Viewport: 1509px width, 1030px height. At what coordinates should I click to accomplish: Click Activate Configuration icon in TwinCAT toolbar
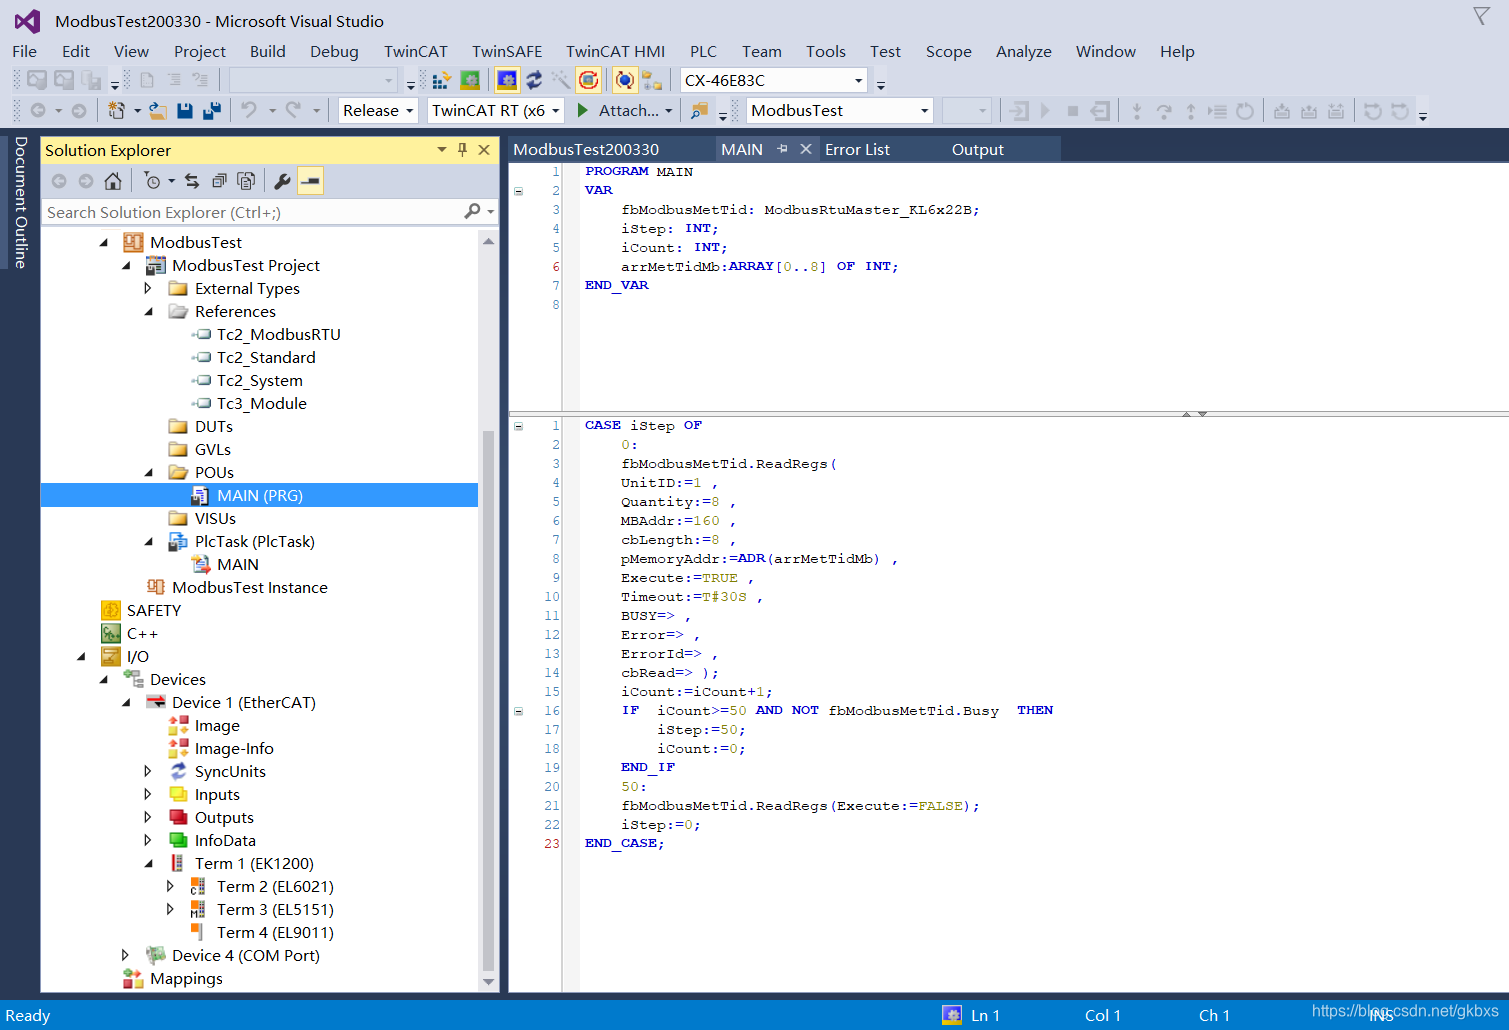click(441, 80)
